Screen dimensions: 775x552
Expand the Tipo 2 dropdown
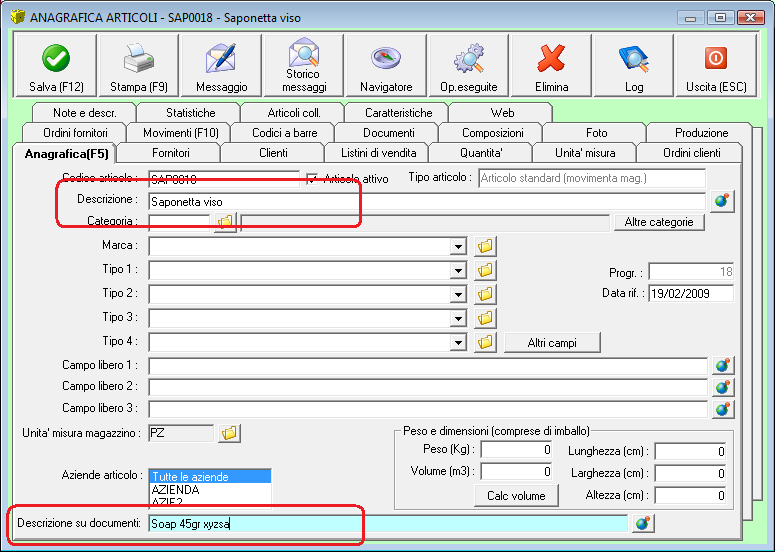(x=459, y=294)
